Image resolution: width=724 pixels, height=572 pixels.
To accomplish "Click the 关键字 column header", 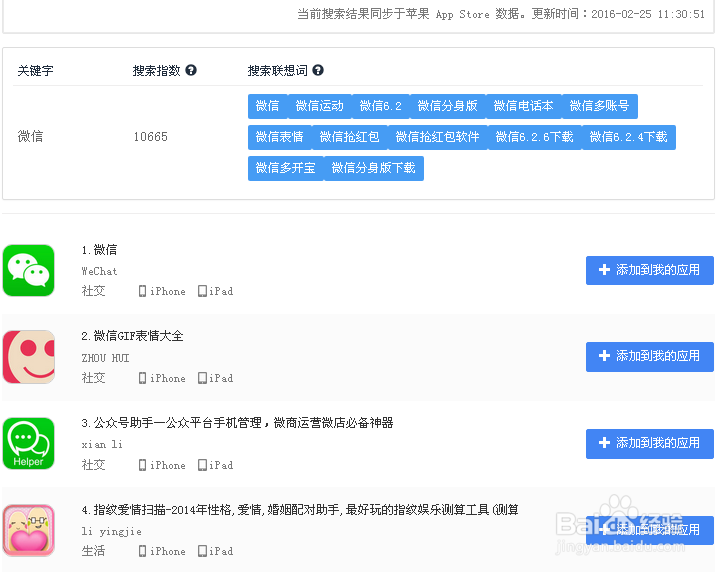I will click(36, 71).
